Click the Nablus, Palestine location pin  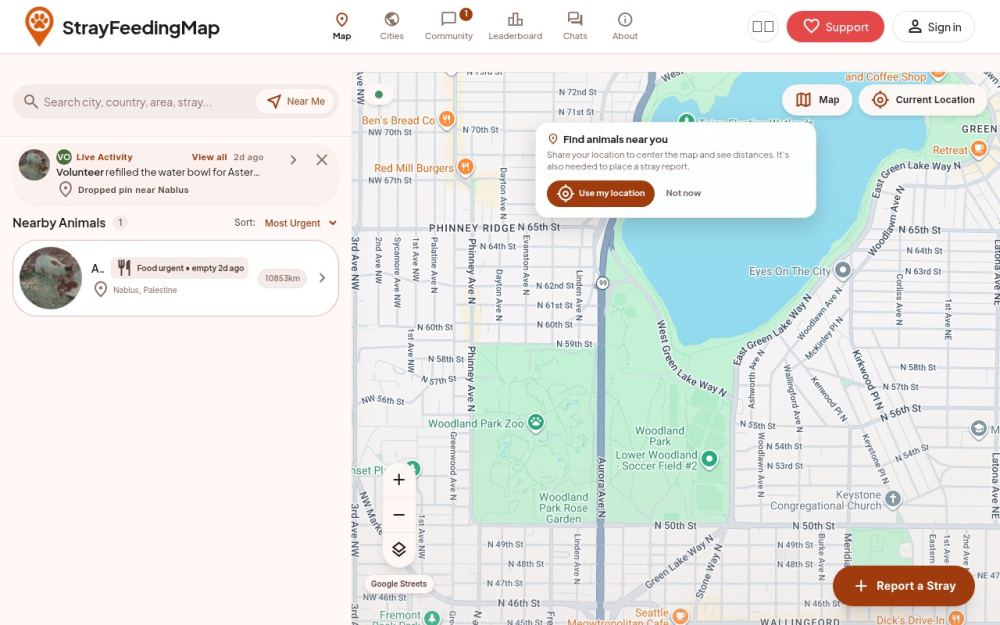[x=100, y=290]
